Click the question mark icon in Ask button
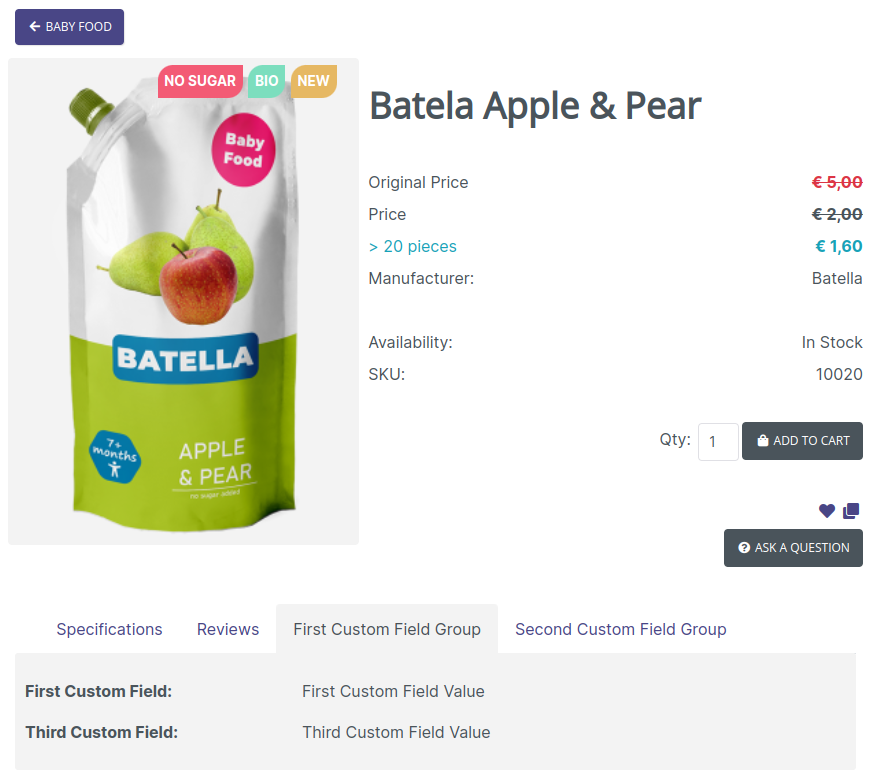 [744, 548]
